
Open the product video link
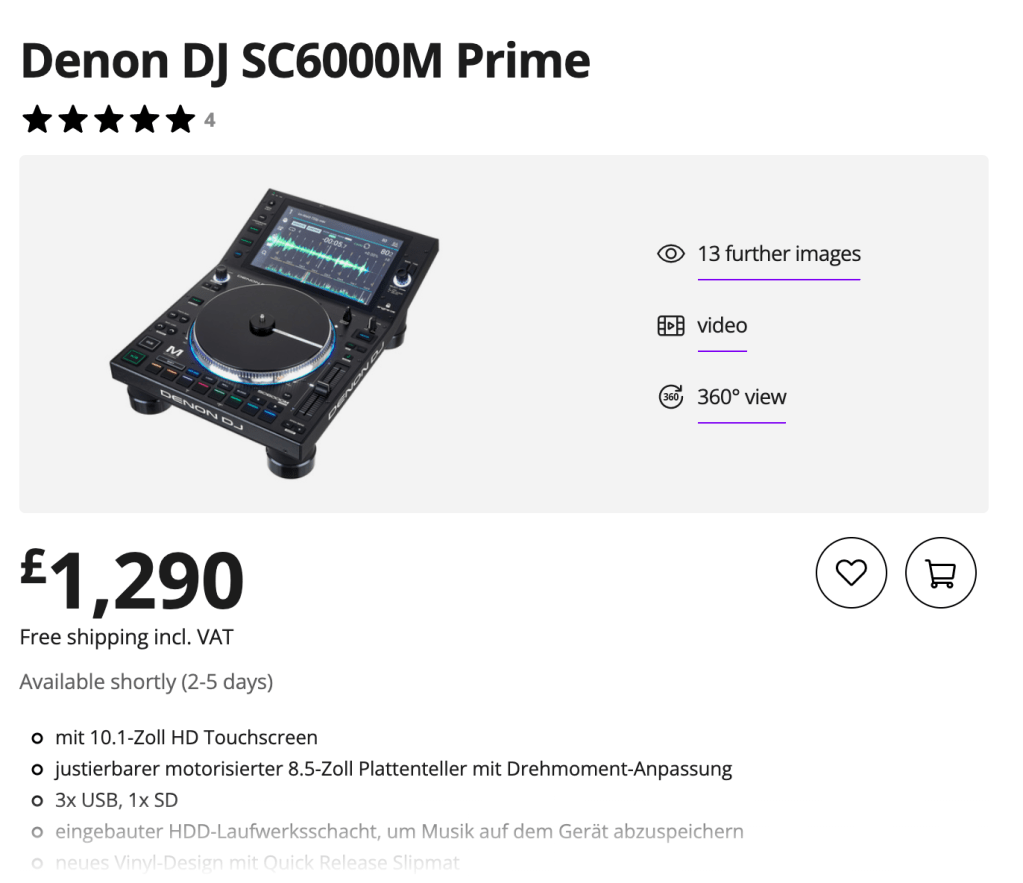pyautogui.click(x=722, y=326)
